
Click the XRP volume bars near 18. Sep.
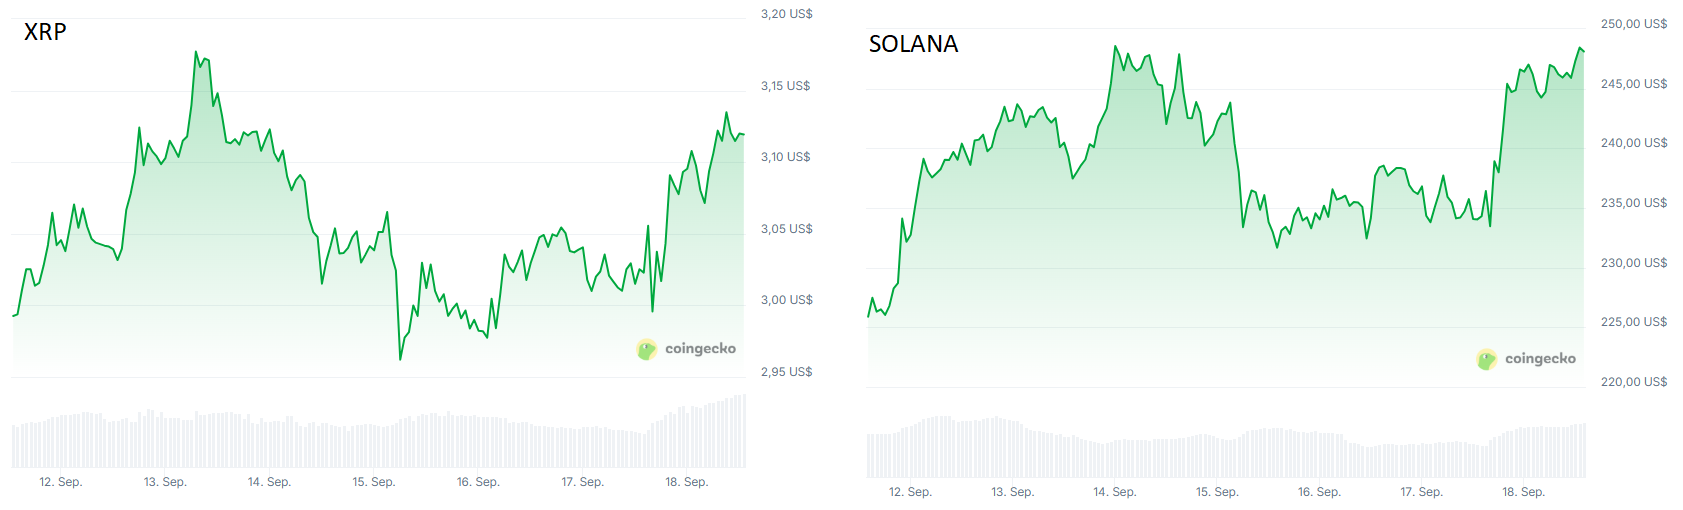click(x=700, y=434)
